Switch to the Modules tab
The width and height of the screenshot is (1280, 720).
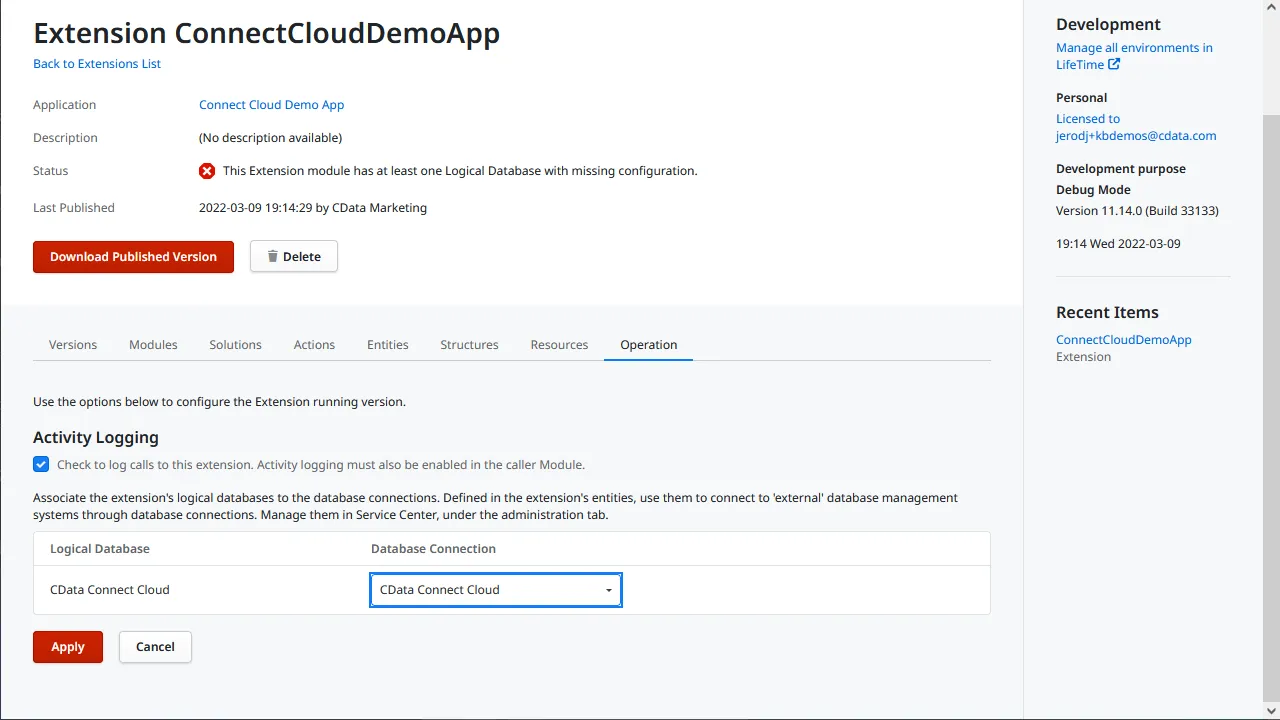point(153,344)
